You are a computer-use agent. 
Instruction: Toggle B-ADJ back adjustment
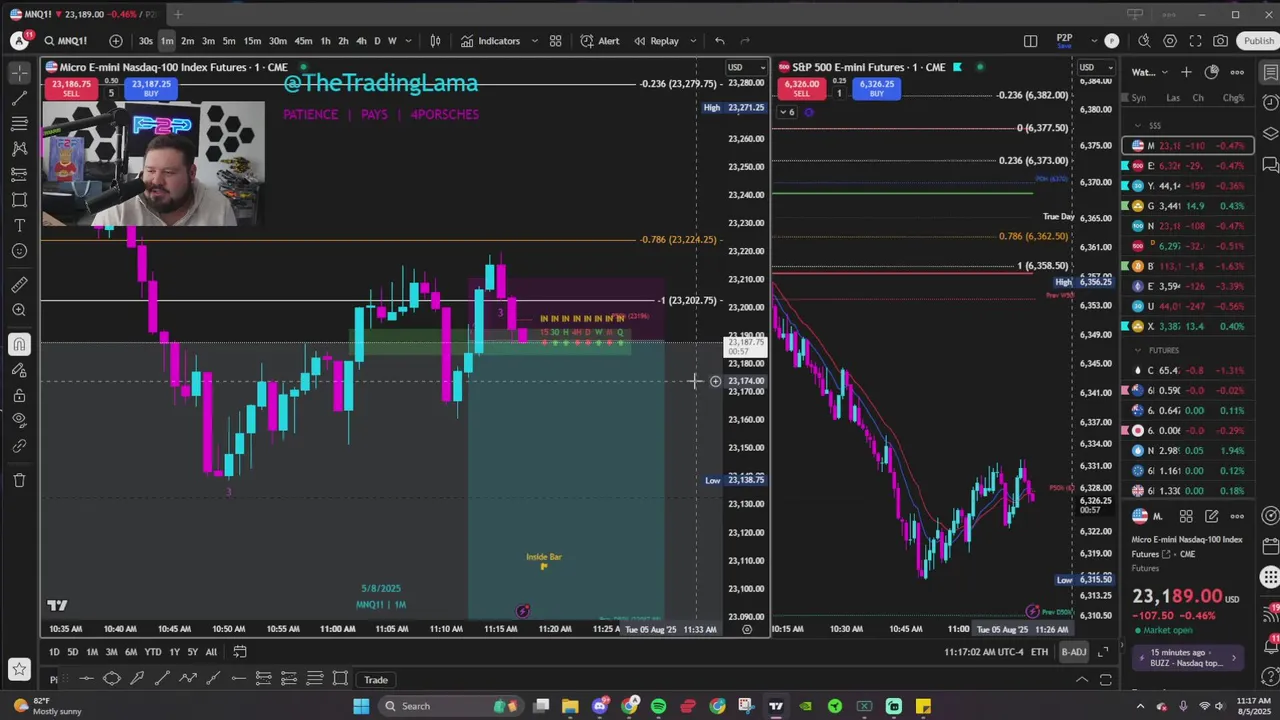tap(1073, 652)
